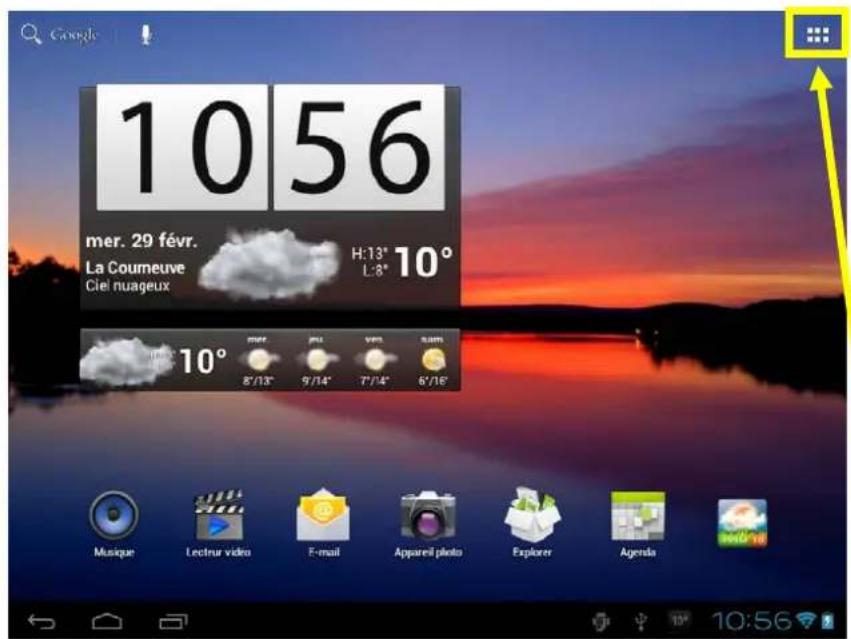The height and width of the screenshot is (639, 851).
Task: Tap the large cloud weather image
Action: [x=269, y=264]
